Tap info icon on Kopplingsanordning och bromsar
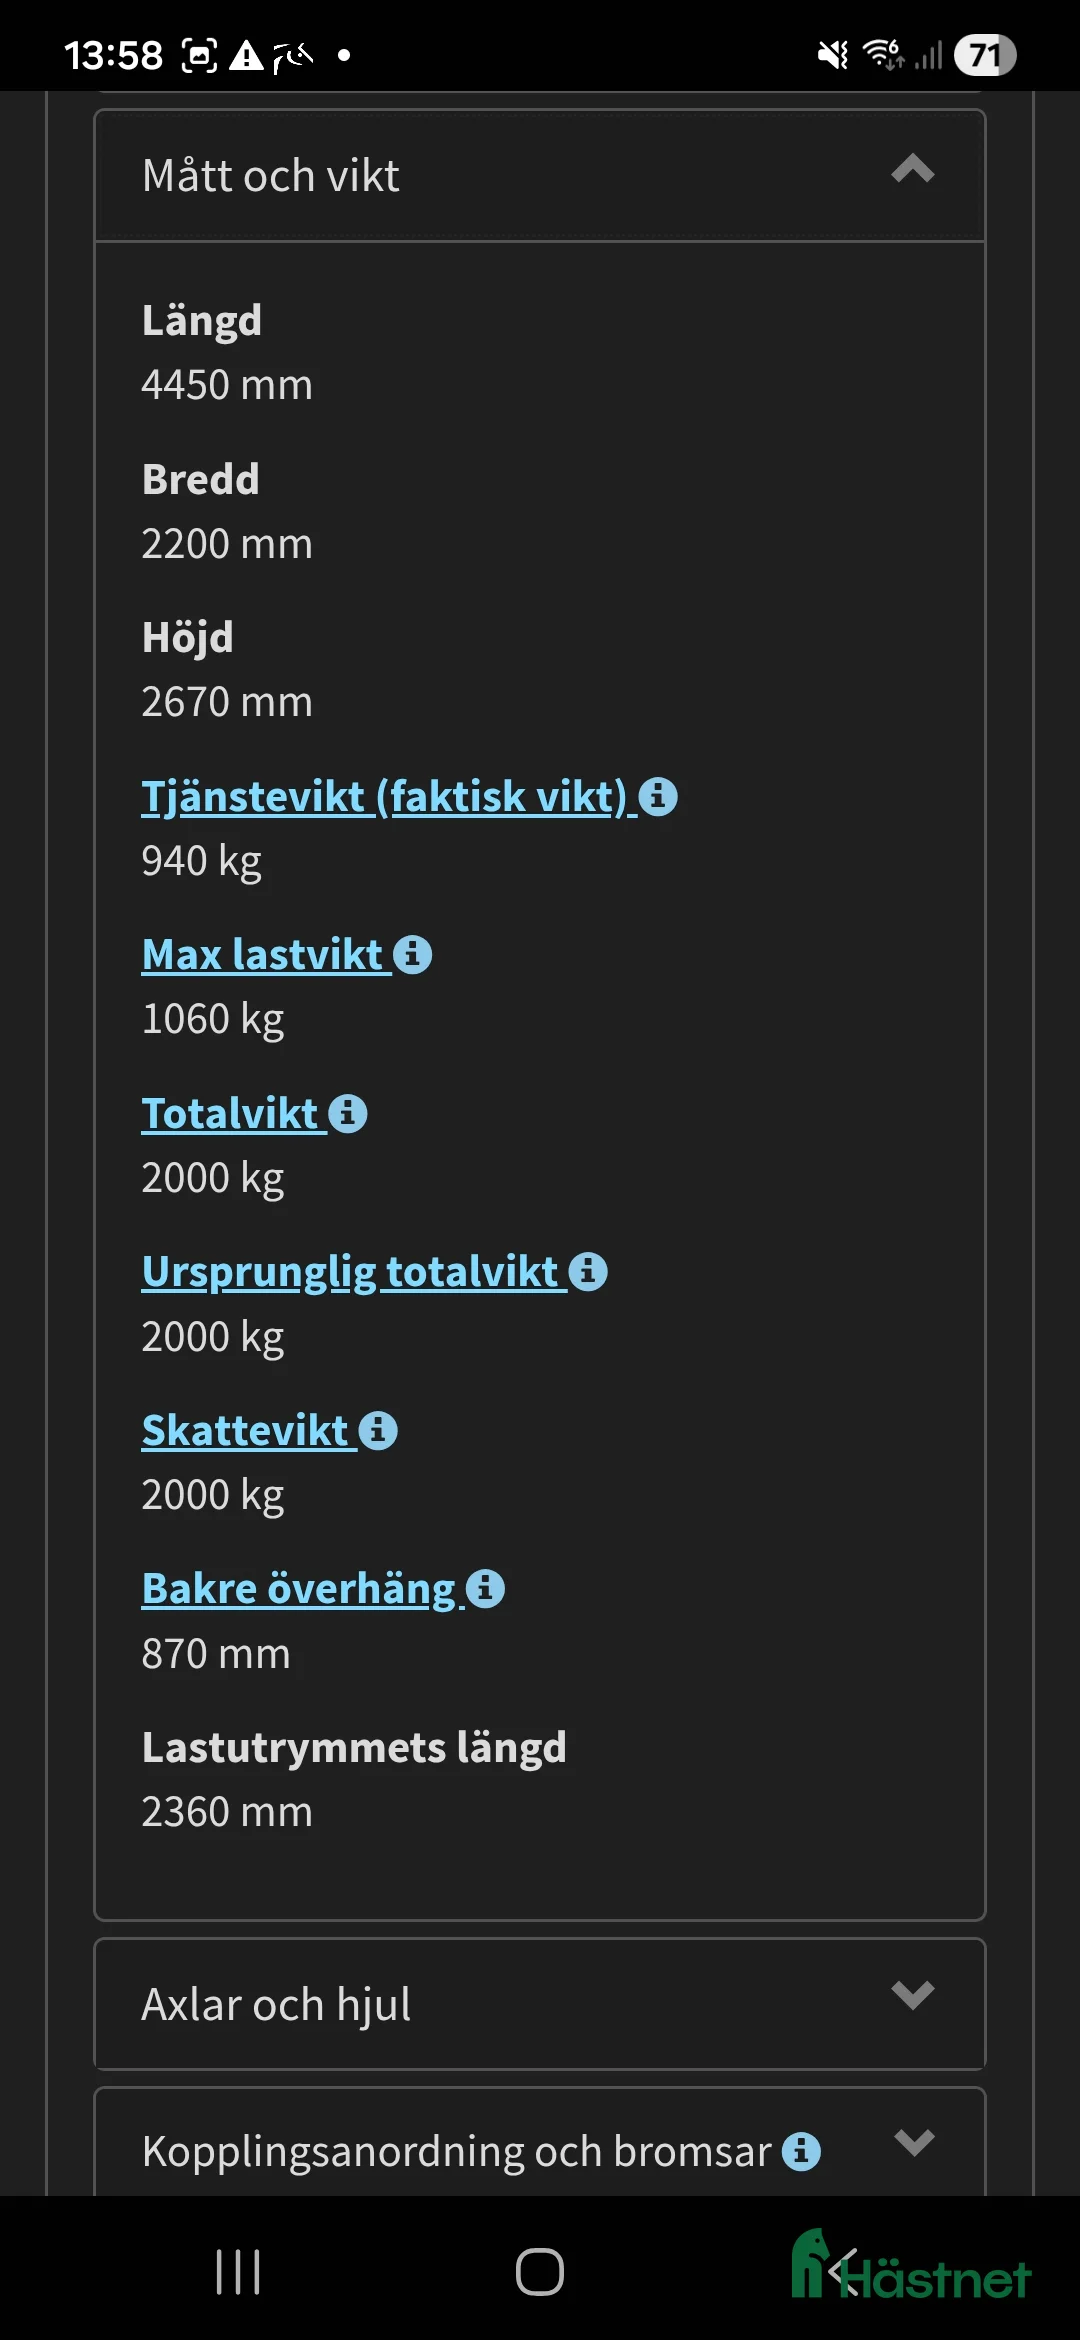This screenshot has height=2340, width=1080. (801, 2151)
